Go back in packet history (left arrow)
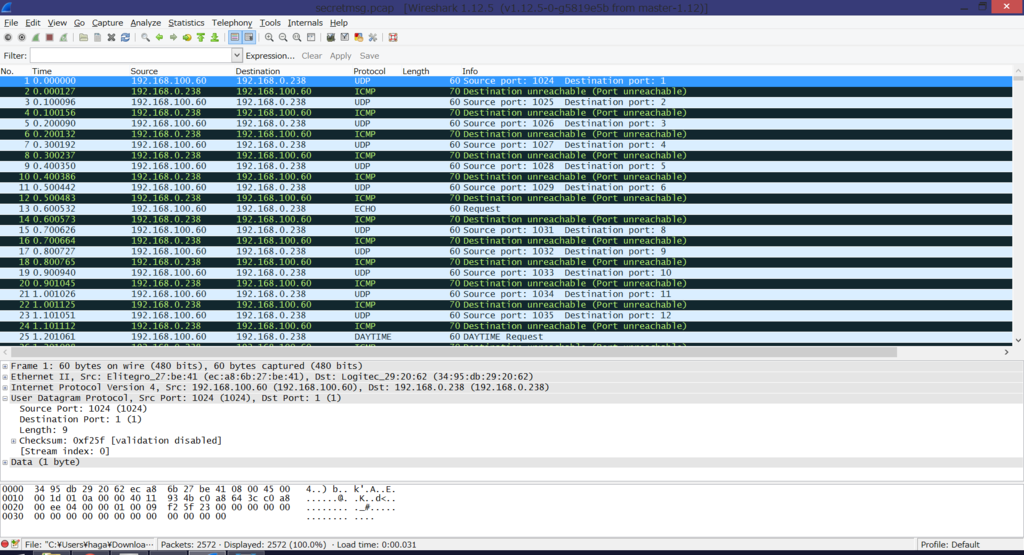The width and height of the screenshot is (1024, 555). (x=159, y=38)
